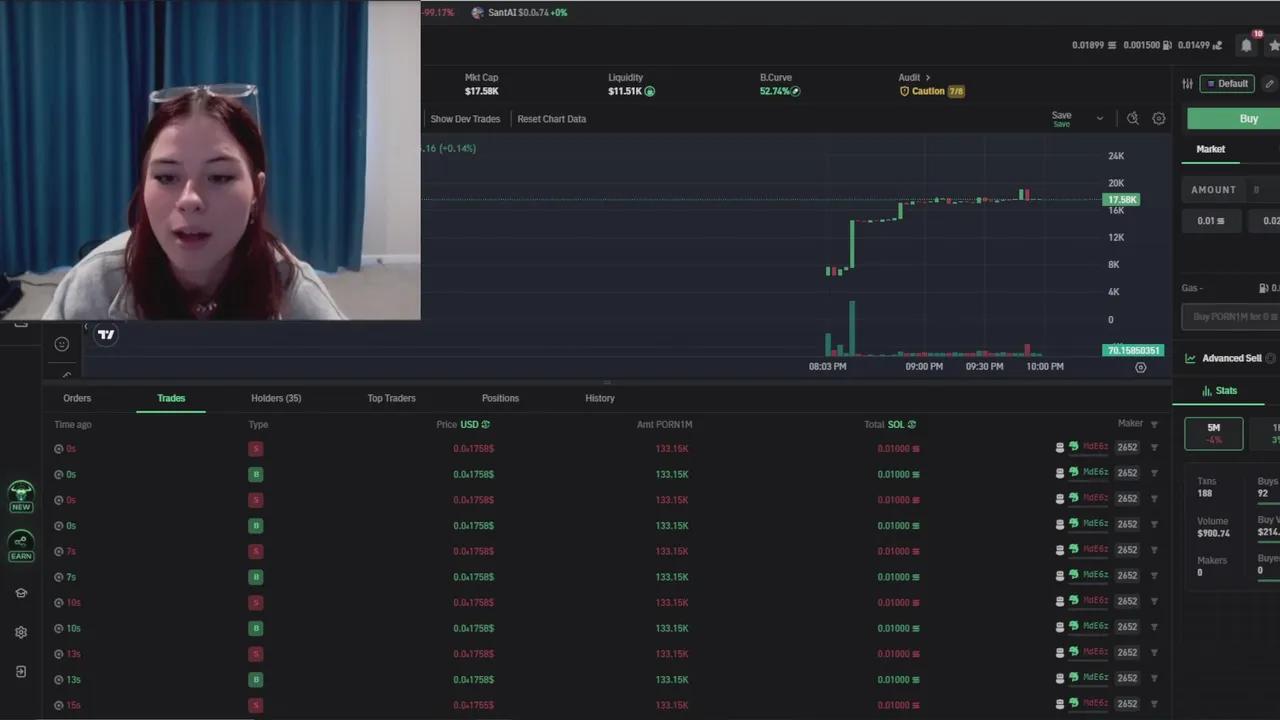Click the EARN sidebar icon
The image size is (1280, 720).
coord(21,546)
